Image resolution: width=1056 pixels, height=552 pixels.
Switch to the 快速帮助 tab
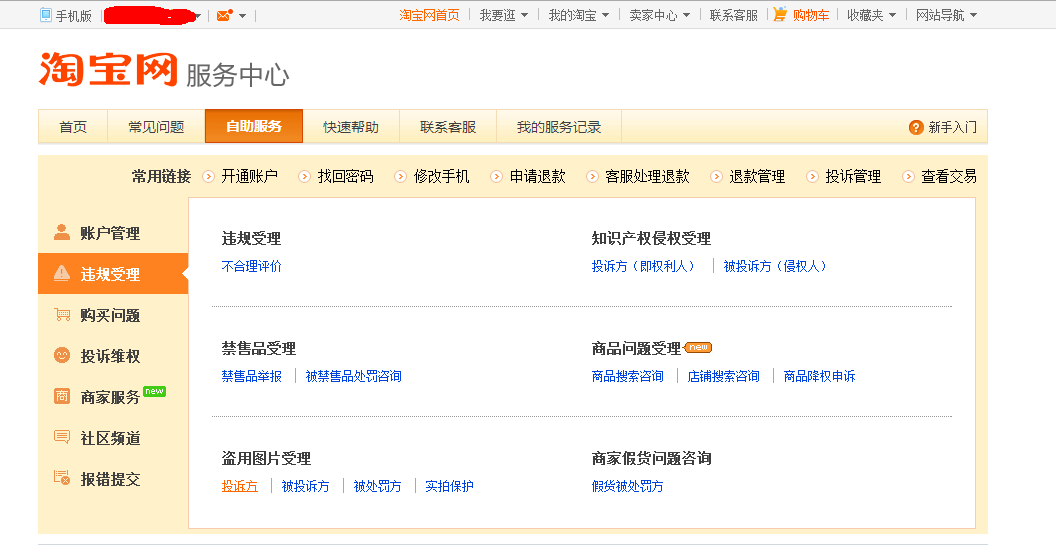click(351, 127)
